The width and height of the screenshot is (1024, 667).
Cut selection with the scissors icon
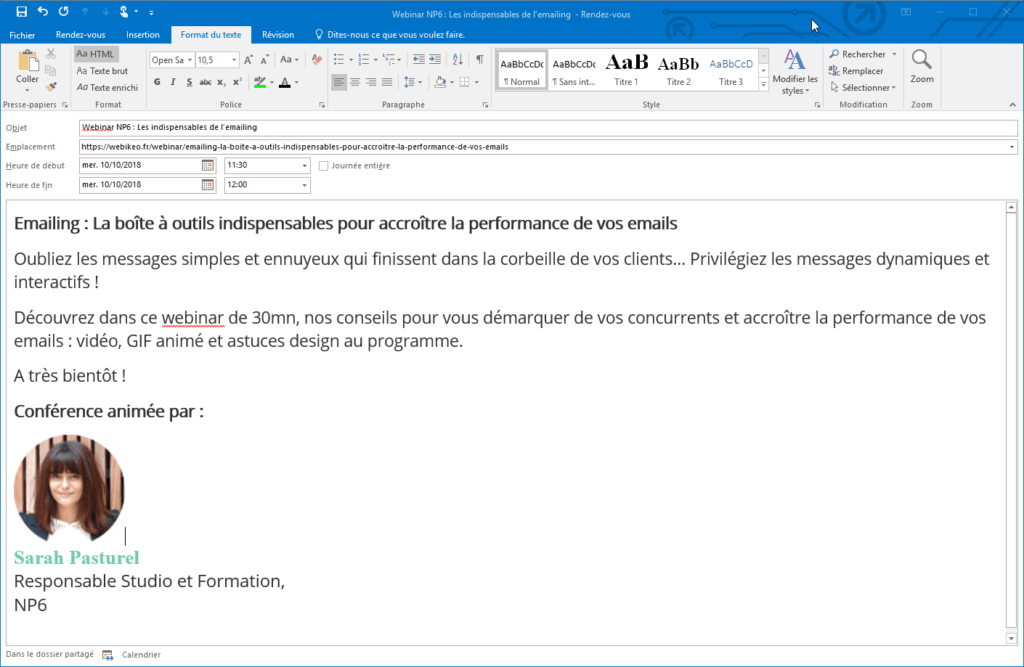pyautogui.click(x=51, y=54)
